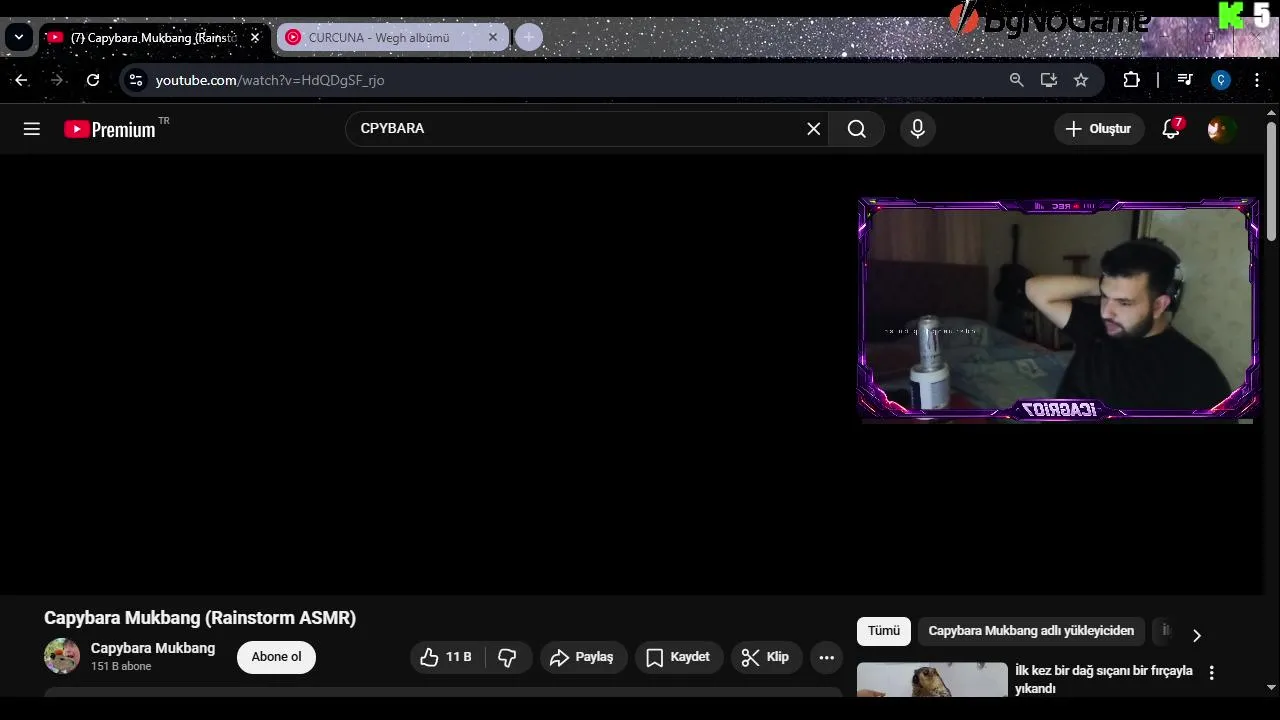1280x720 pixels.
Task: Open the Oluştur create button
Action: (x=1099, y=129)
